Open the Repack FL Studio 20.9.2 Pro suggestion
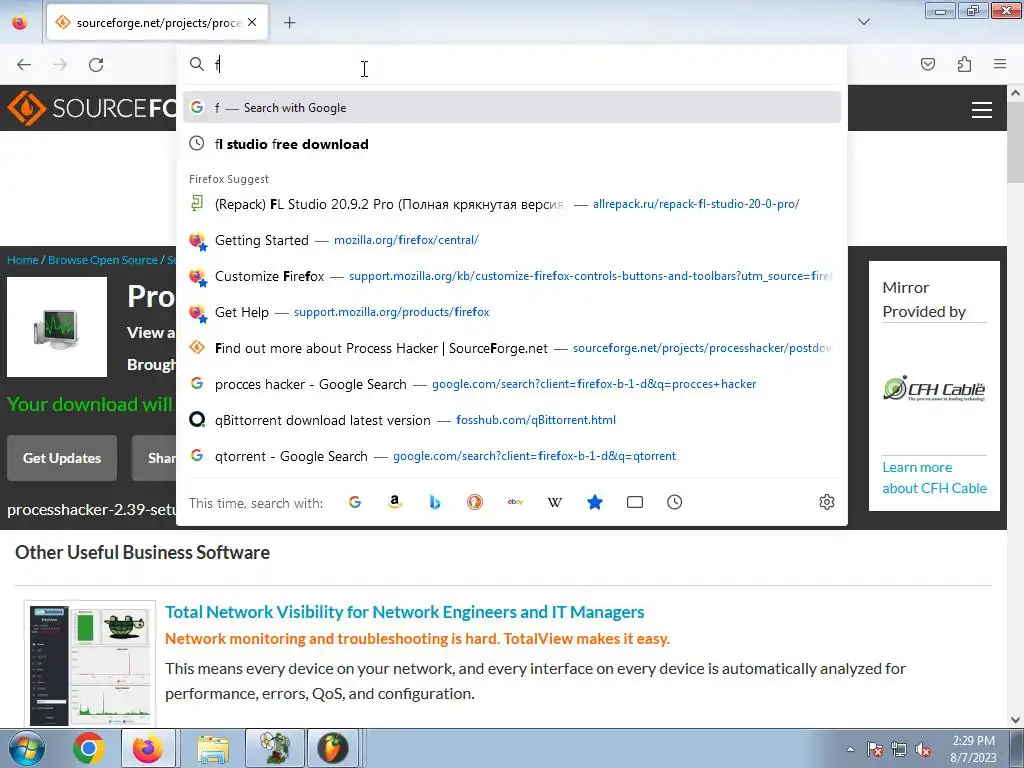Screen dimensions: 1024x768 tap(511, 204)
